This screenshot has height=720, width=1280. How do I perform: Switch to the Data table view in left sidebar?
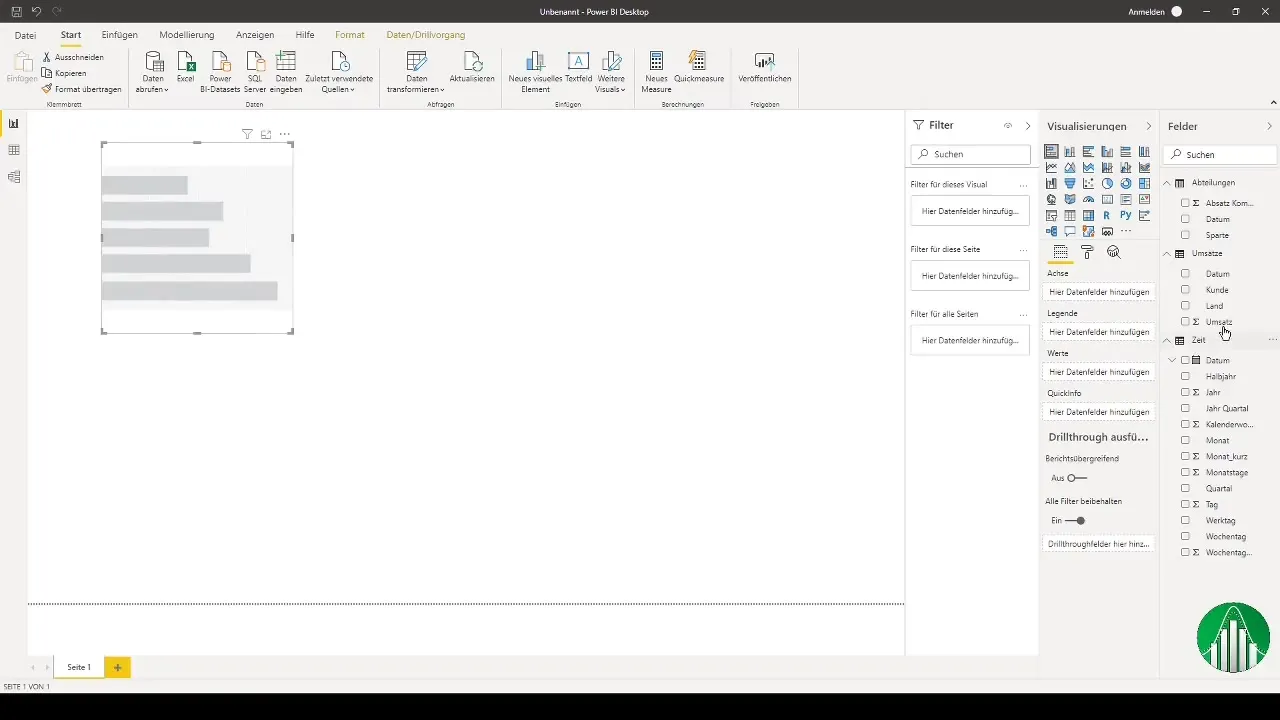pyautogui.click(x=14, y=150)
